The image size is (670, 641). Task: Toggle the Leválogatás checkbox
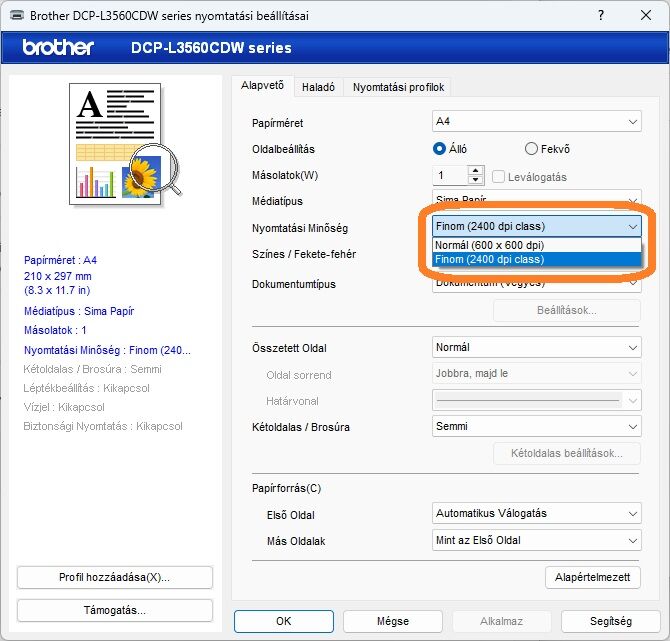498,176
